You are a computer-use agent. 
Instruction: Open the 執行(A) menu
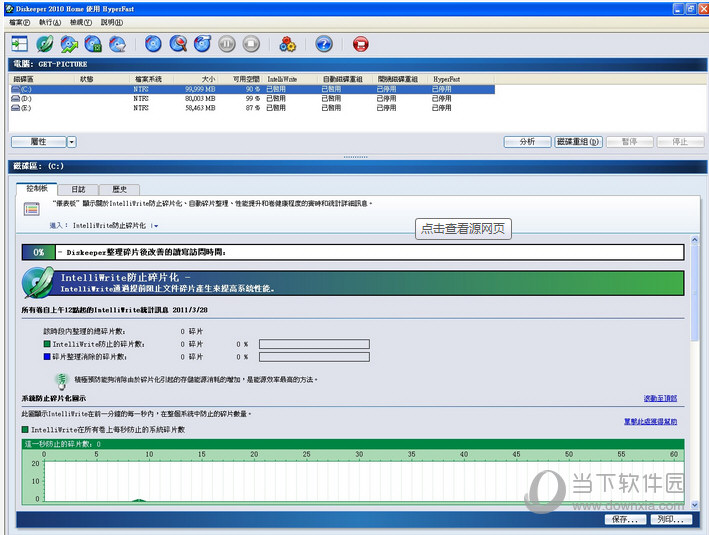tap(50, 22)
